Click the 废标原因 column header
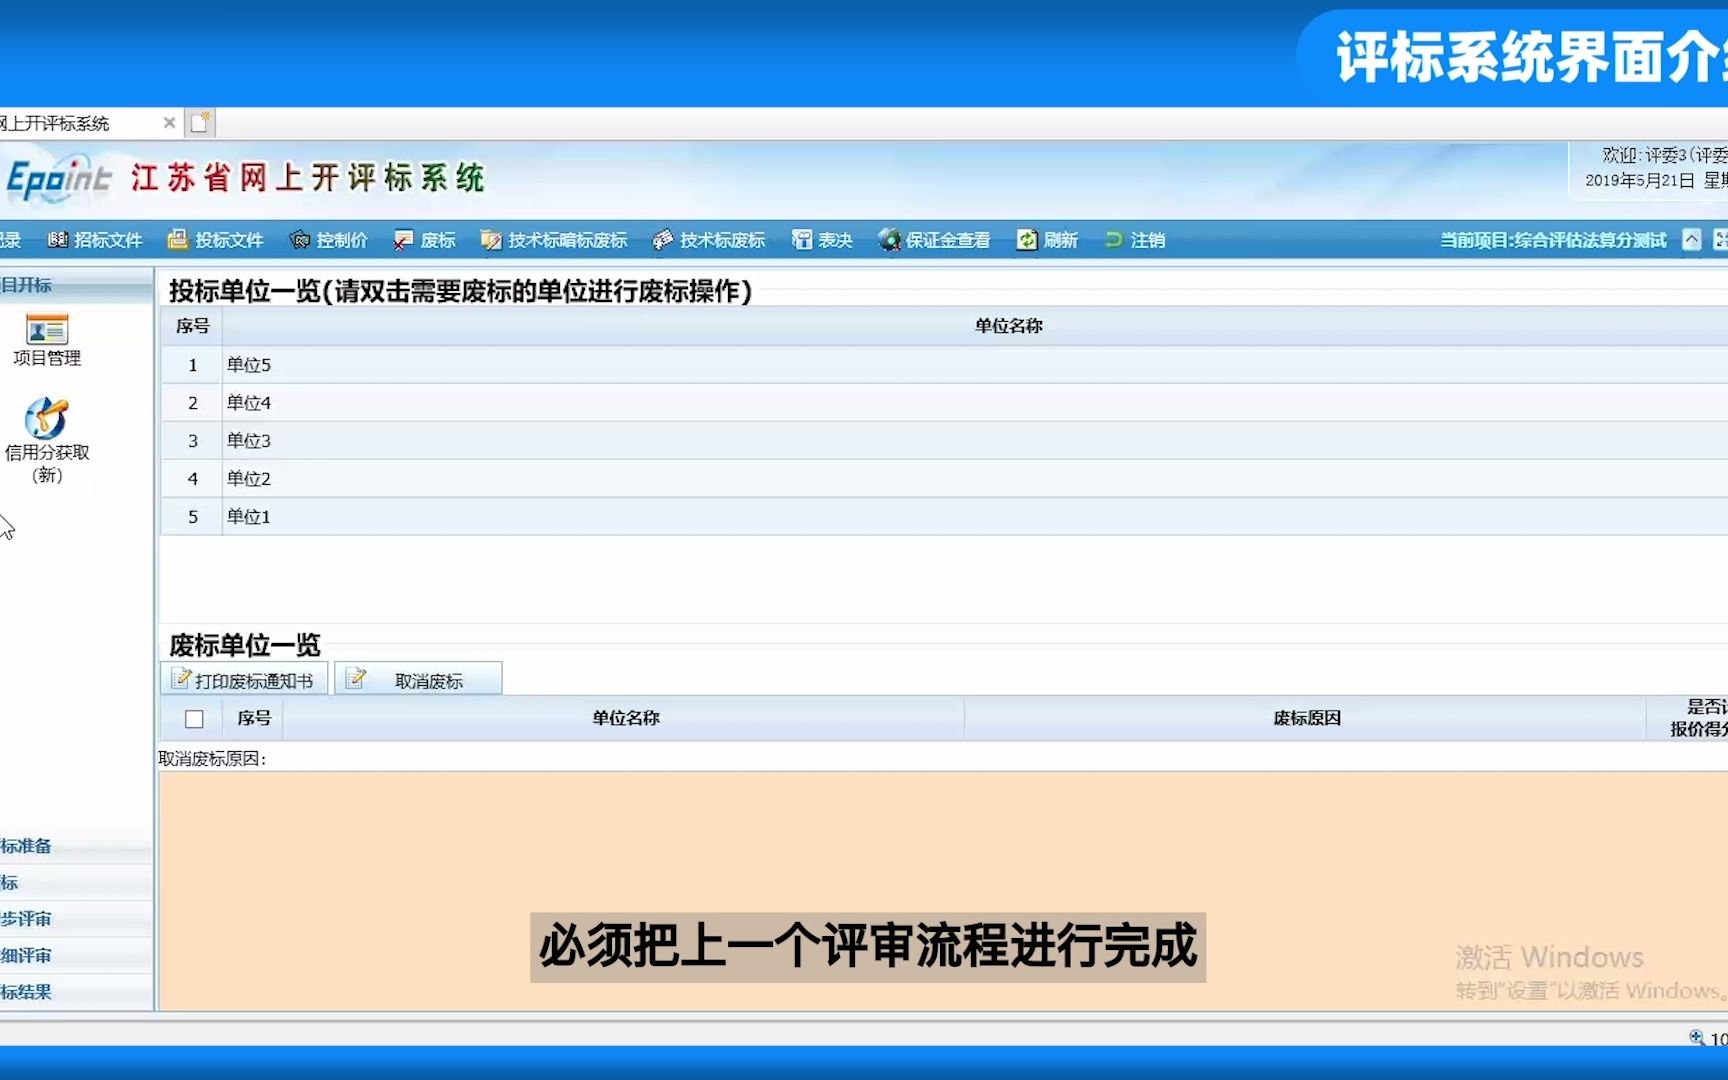 coord(1306,718)
